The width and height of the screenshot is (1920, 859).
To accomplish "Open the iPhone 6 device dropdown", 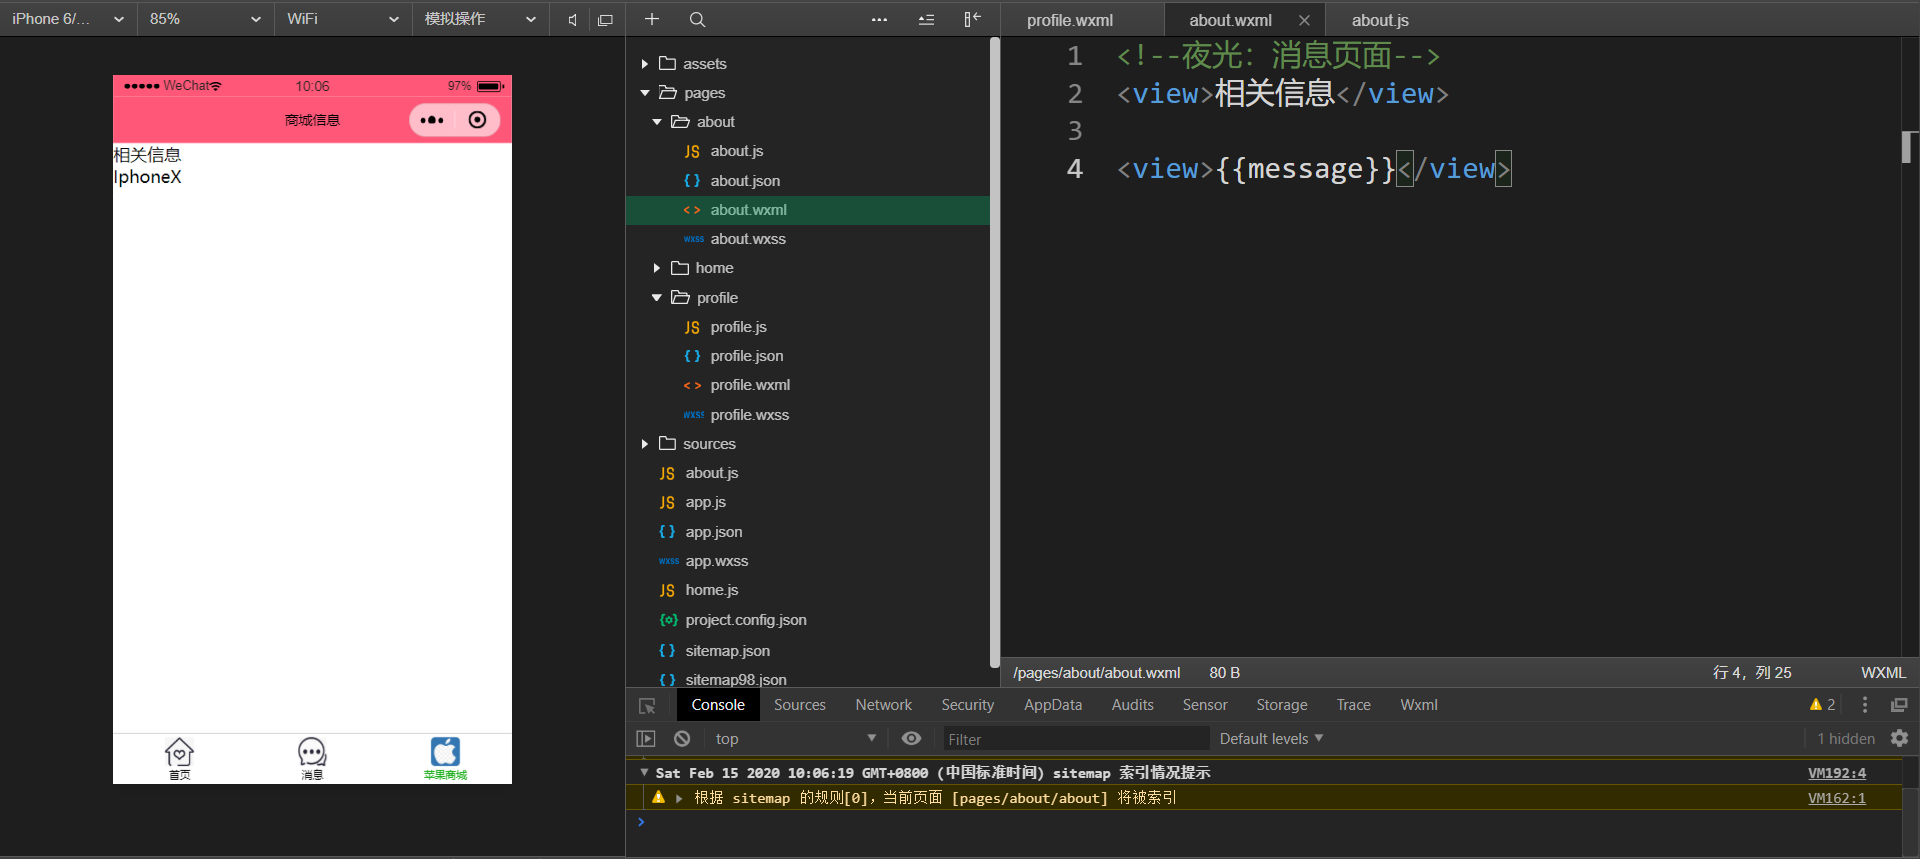I will point(68,19).
